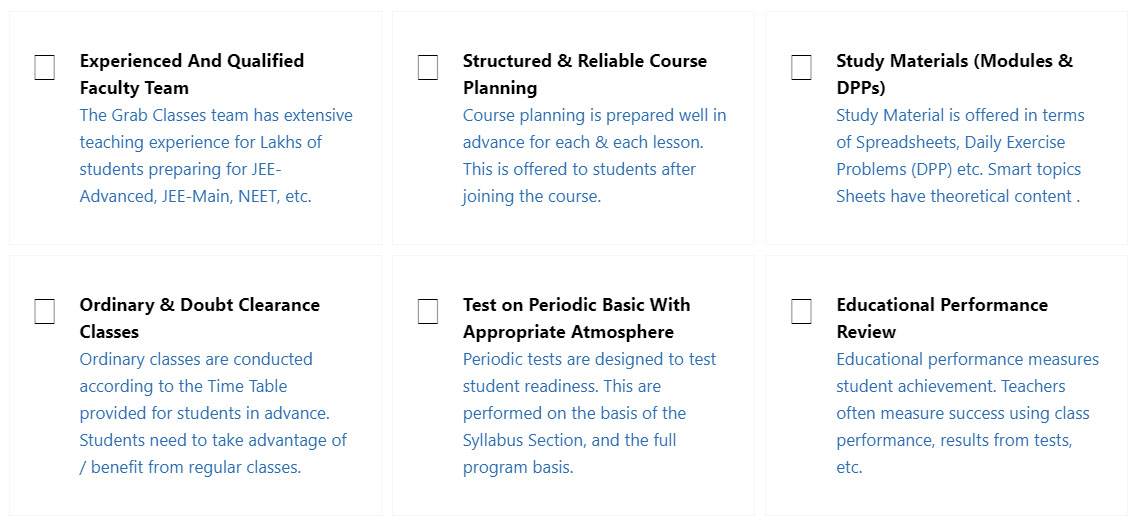The image size is (1137, 525).
Task: Select the Ordinary & Doubt Clearance Classes title
Action: click(199, 318)
